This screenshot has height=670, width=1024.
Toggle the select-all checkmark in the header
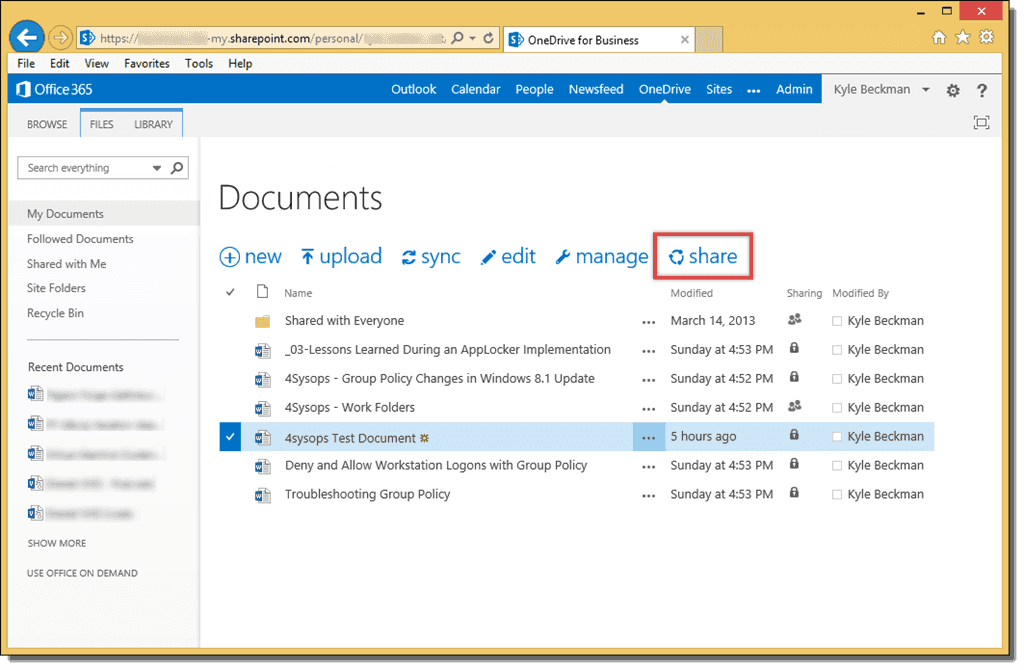(230, 292)
